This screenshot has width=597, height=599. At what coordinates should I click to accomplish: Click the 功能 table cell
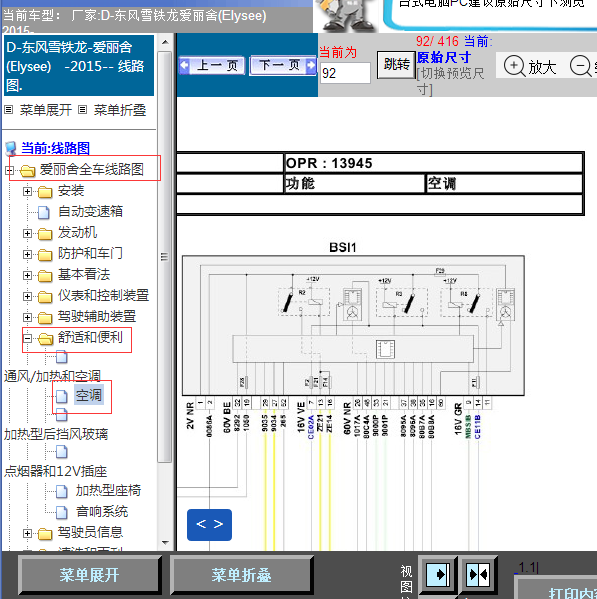(x=354, y=184)
